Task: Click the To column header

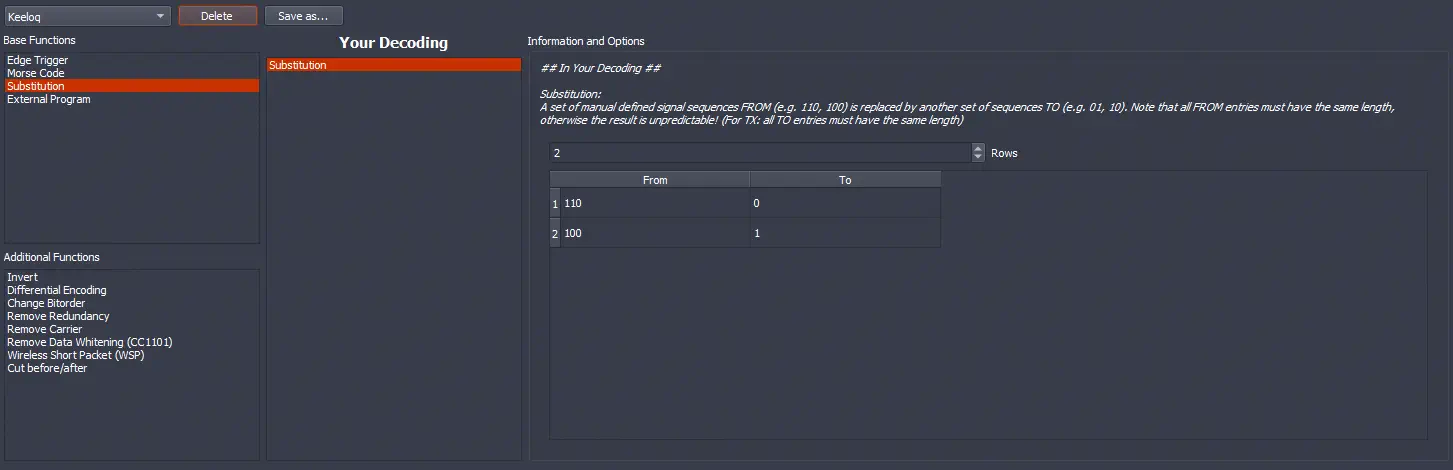Action: click(x=845, y=180)
